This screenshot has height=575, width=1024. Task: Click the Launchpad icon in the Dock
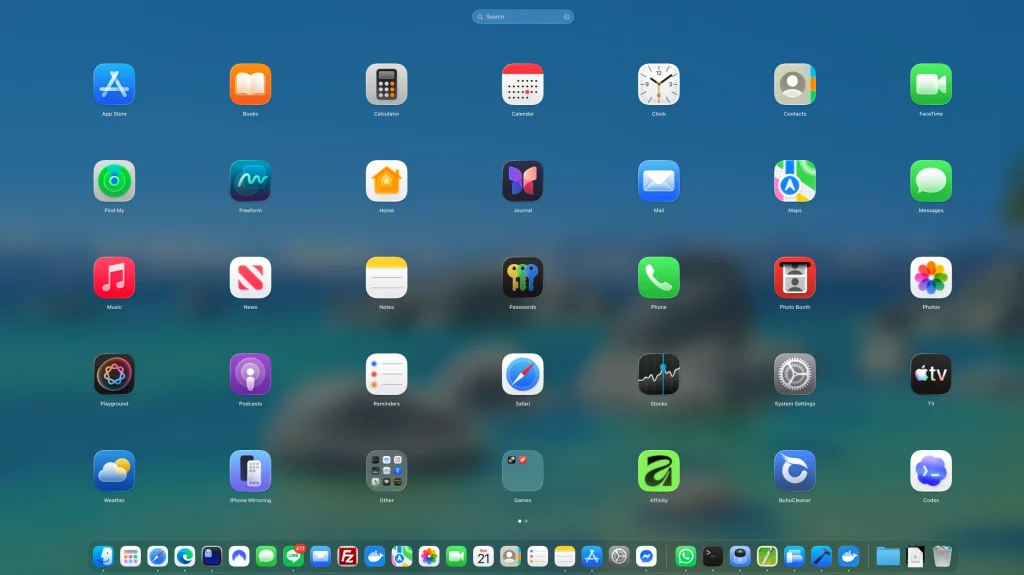click(131, 556)
